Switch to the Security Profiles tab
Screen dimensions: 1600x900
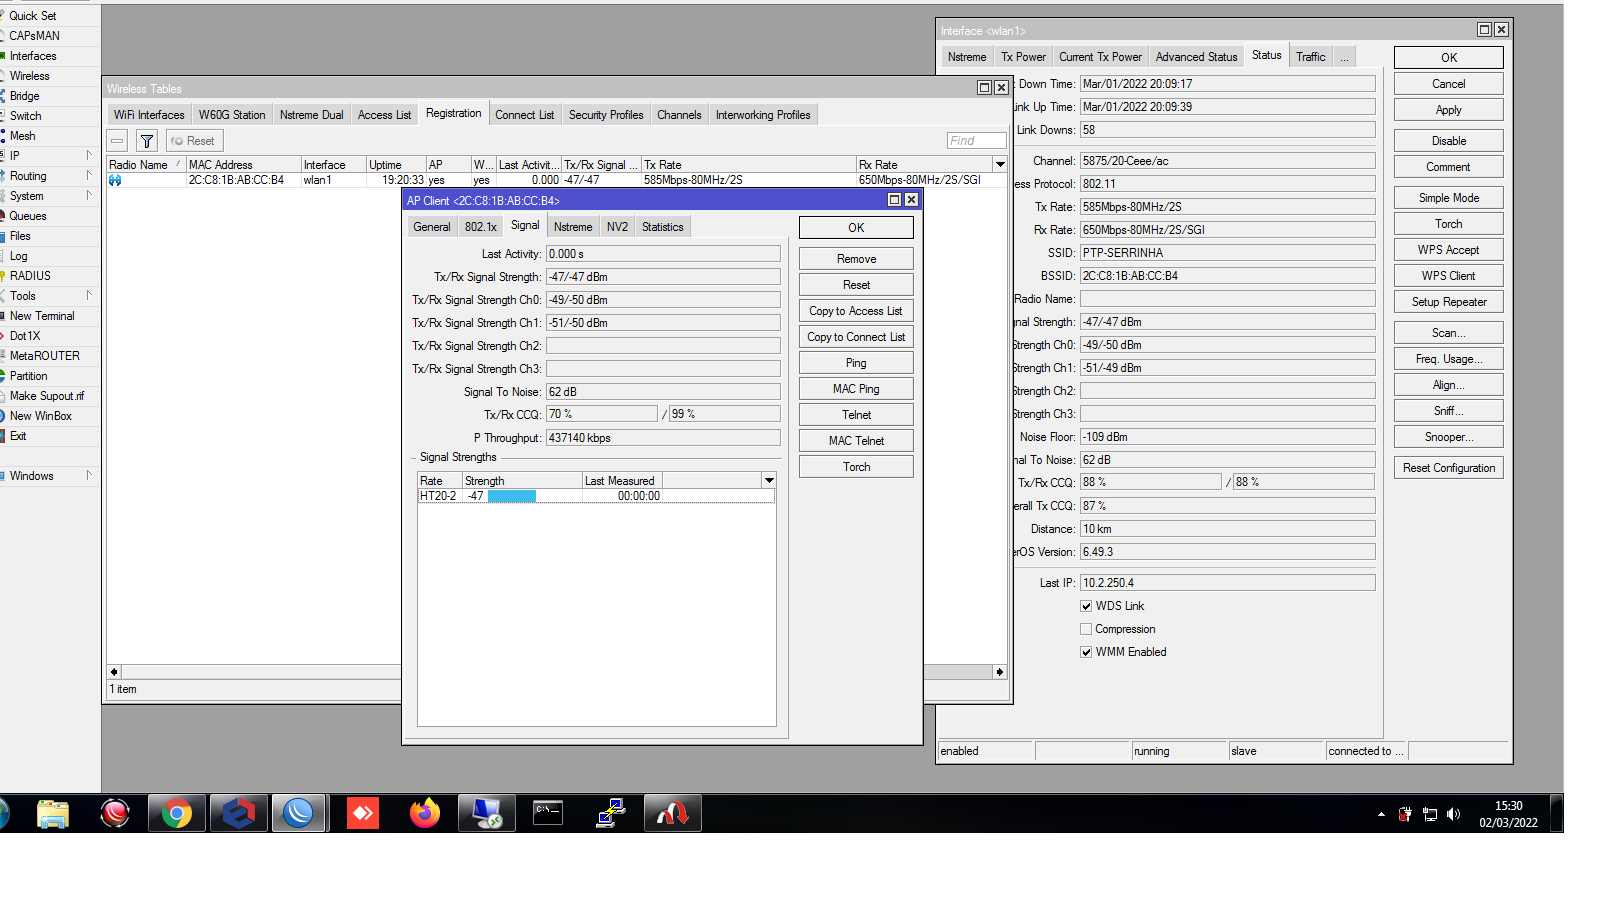pos(605,115)
